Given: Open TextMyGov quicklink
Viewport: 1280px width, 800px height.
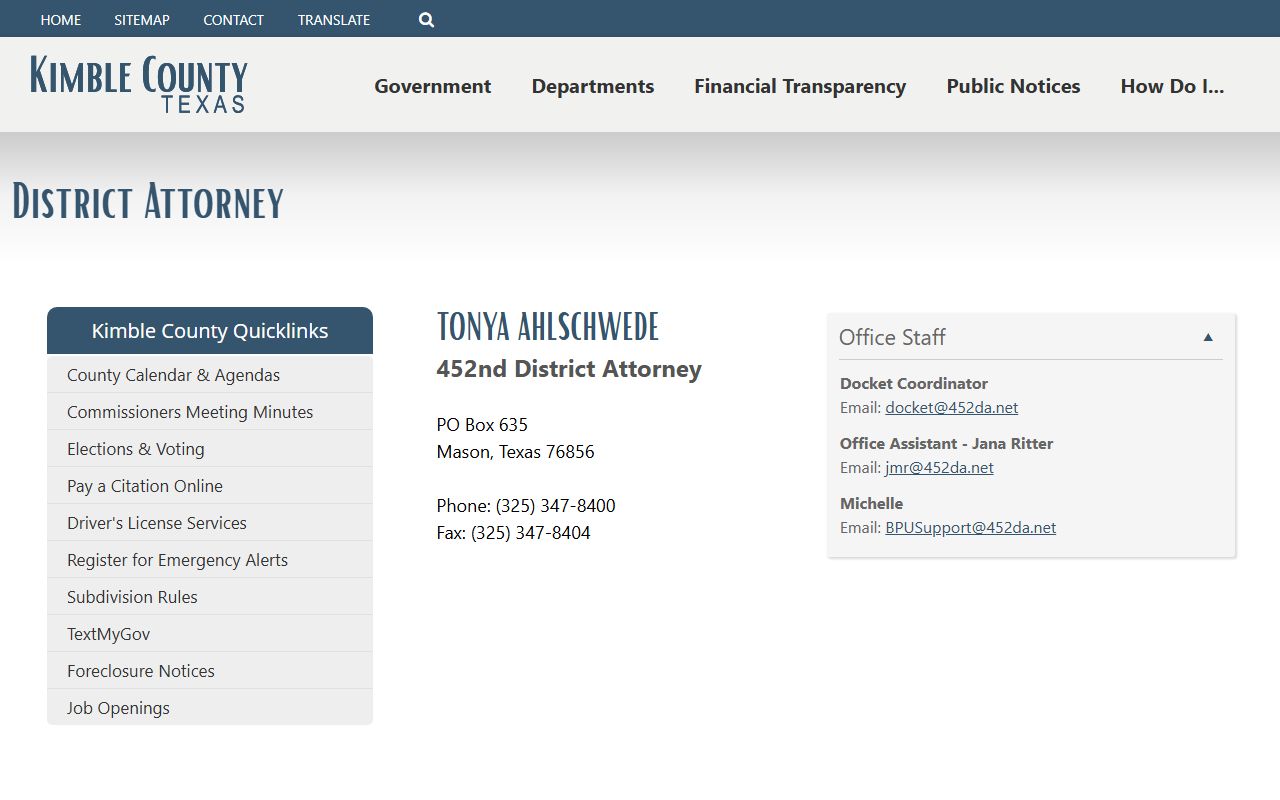Looking at the screenshot, I should 210,634.
